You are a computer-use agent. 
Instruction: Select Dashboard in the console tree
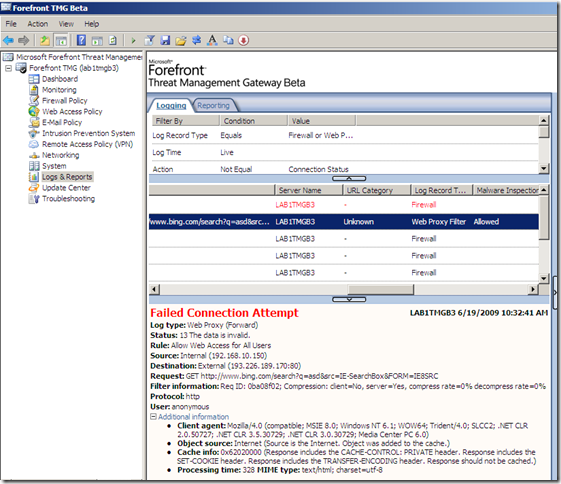tap(60, 79)
